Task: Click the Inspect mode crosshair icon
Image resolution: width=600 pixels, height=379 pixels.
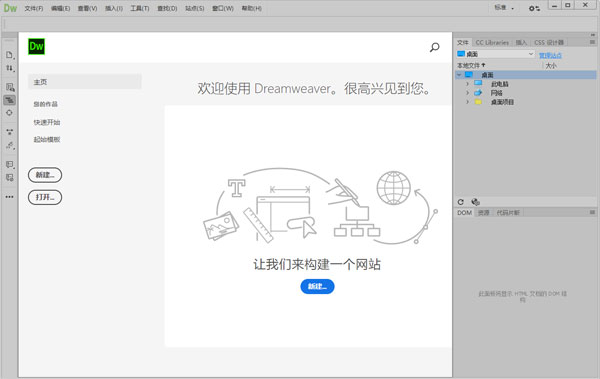Action: (x=10, y=113)
